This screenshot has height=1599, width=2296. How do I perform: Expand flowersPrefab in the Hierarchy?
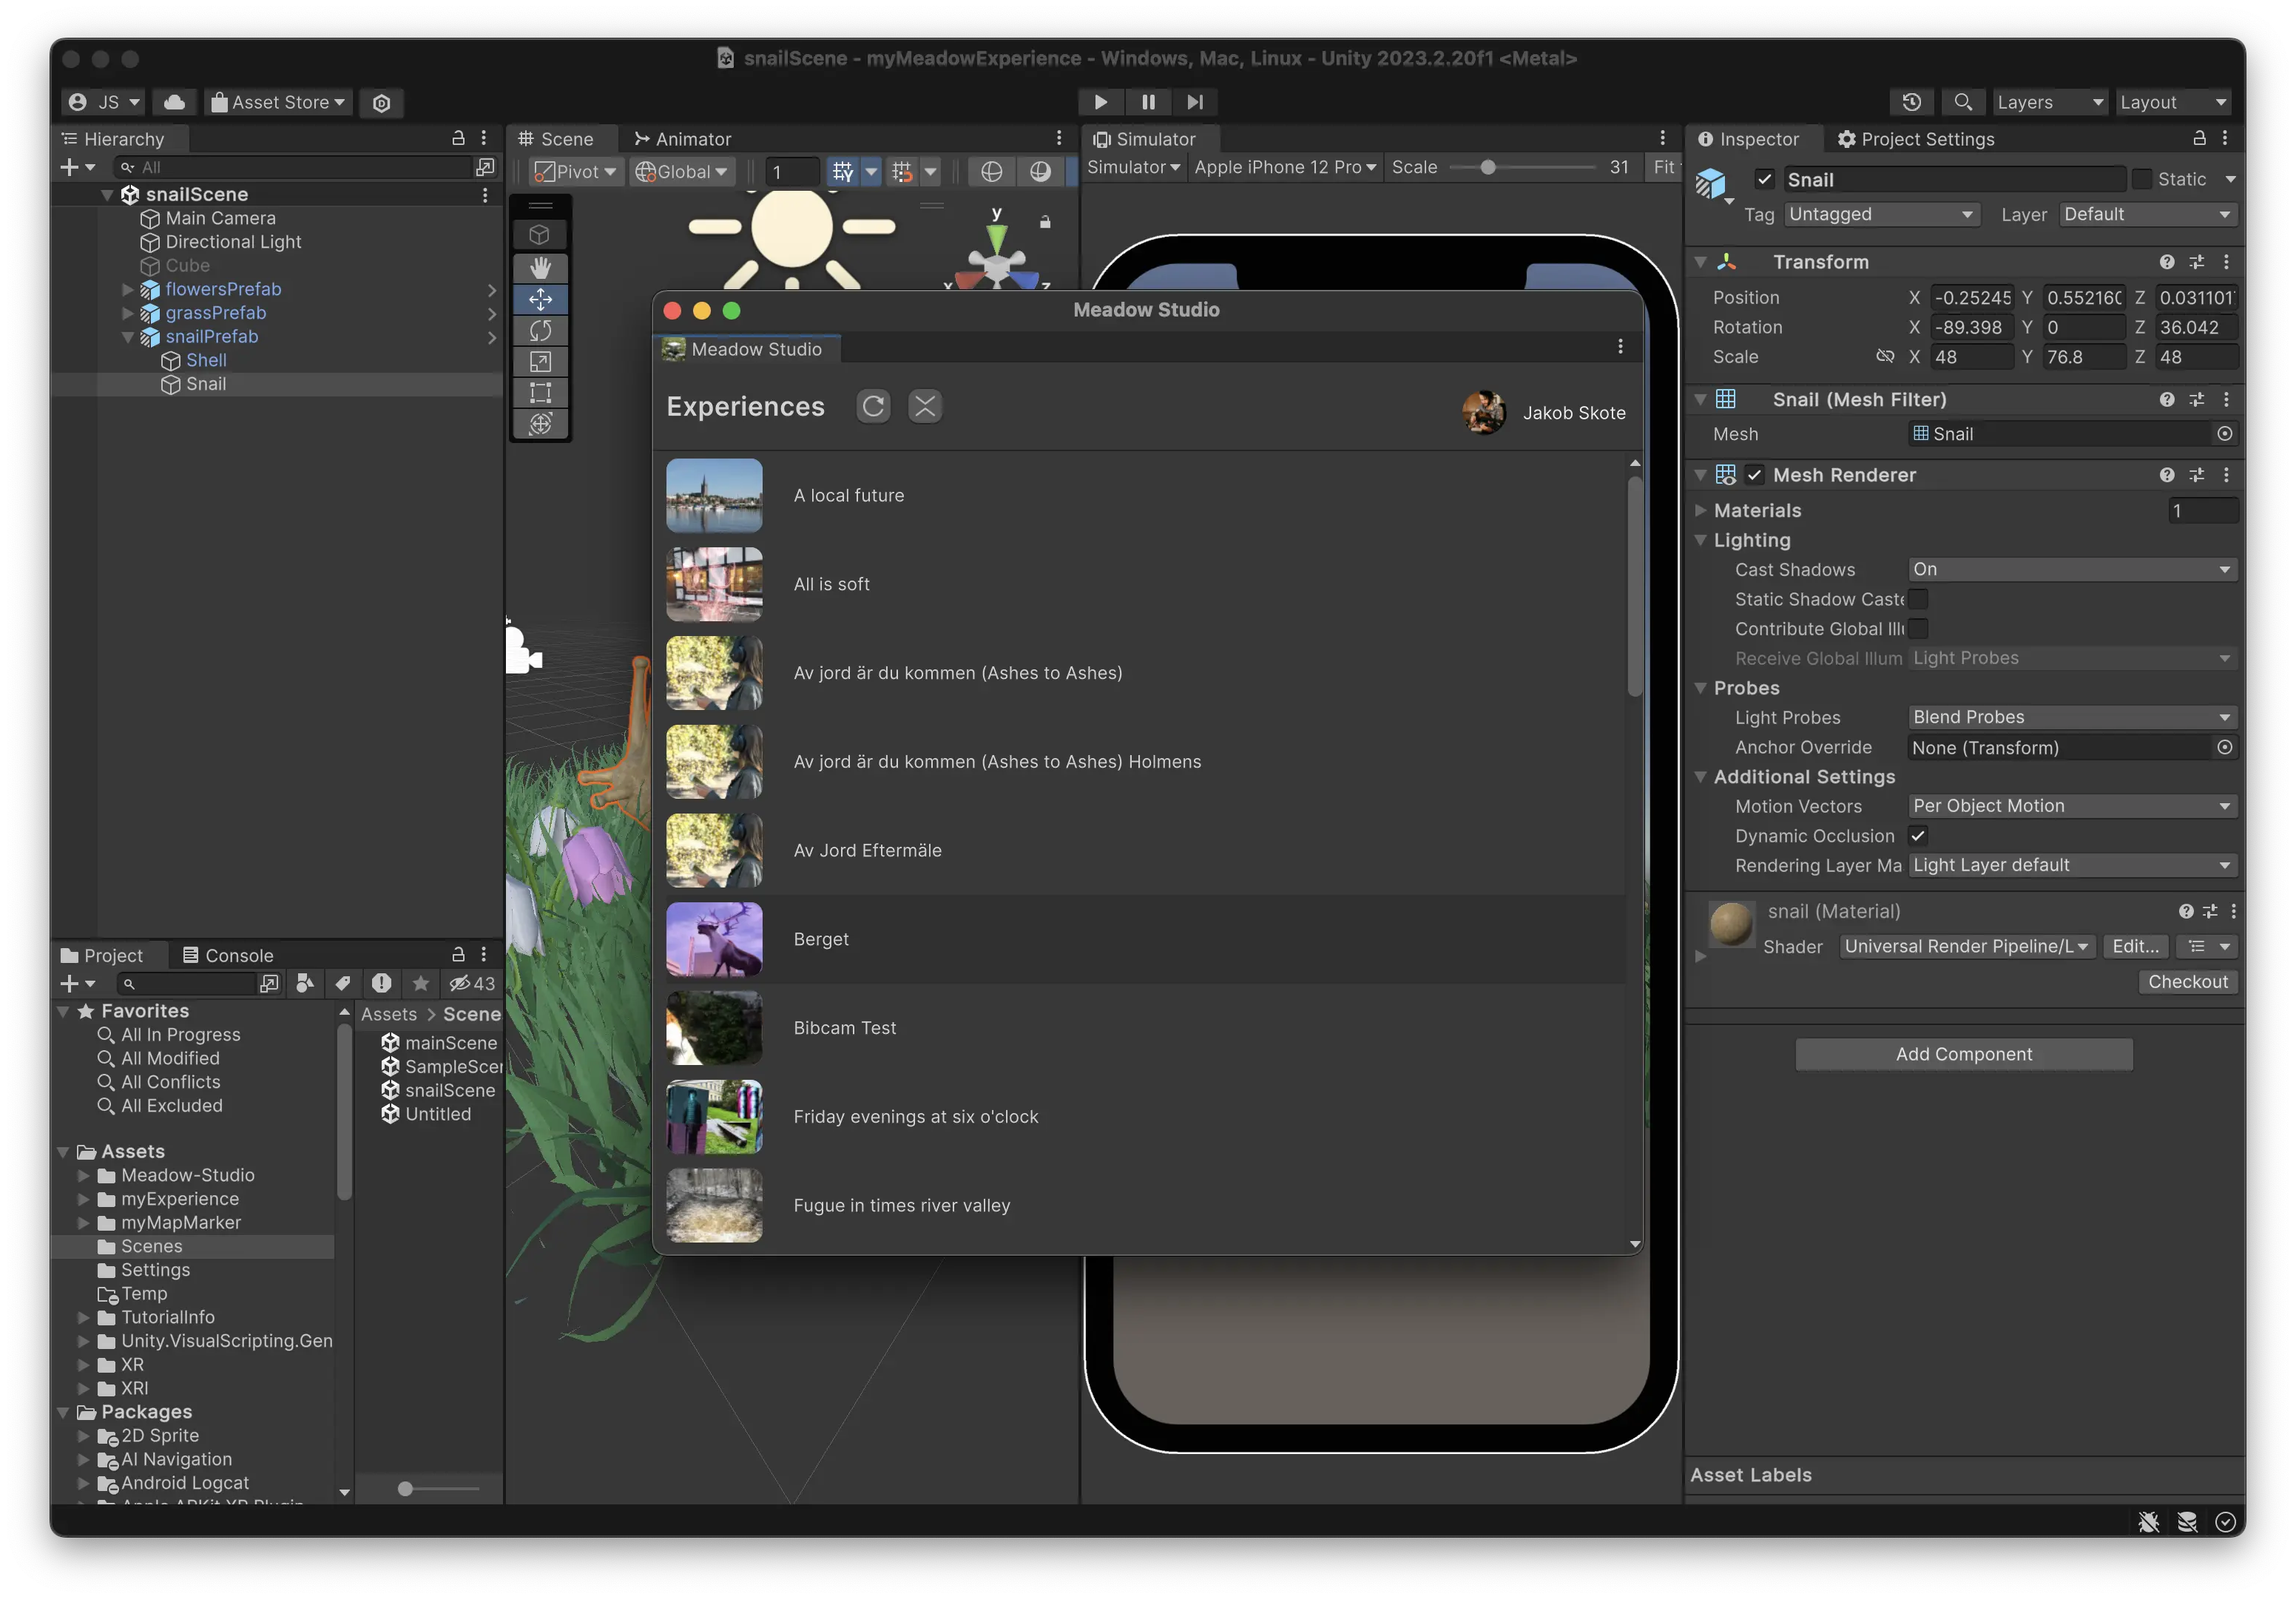pyautogui.click(x=128, y=289)
